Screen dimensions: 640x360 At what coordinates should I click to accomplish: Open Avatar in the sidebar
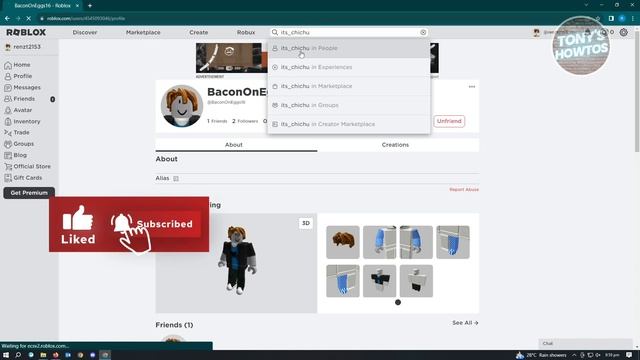pos(18,110)
